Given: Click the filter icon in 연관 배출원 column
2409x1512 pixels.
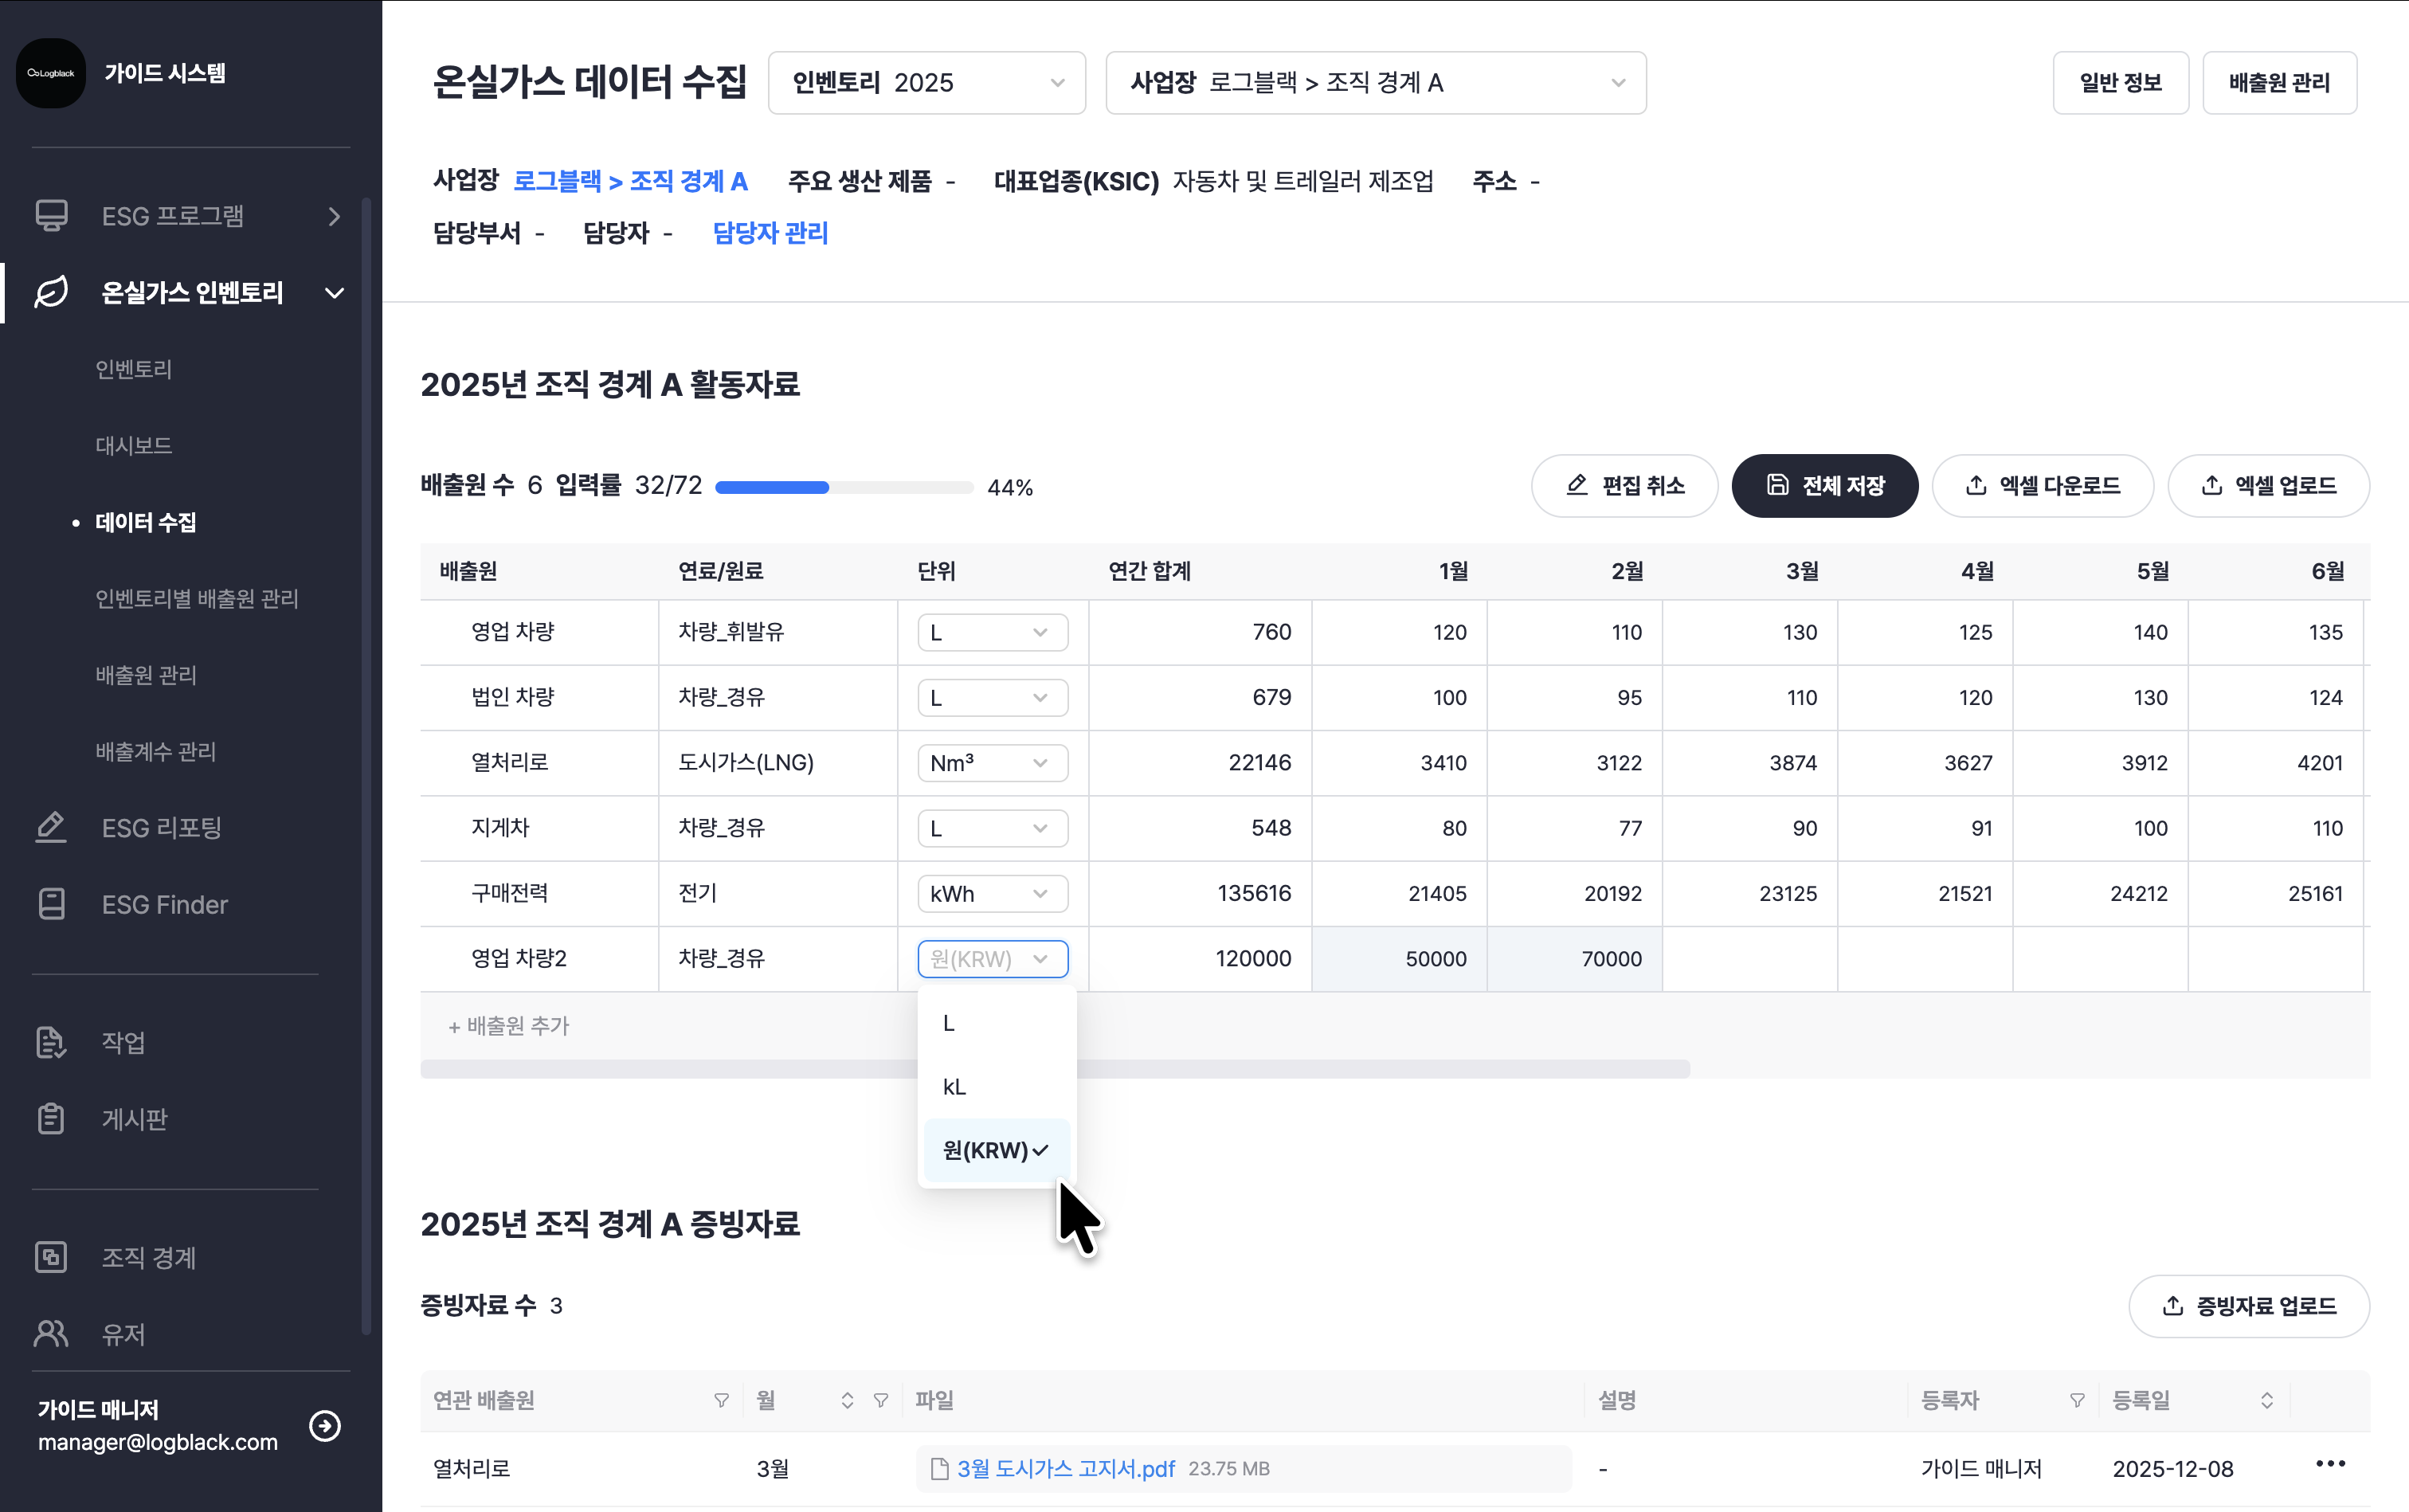Looking at the screenshot, I should coord(721,1400).
